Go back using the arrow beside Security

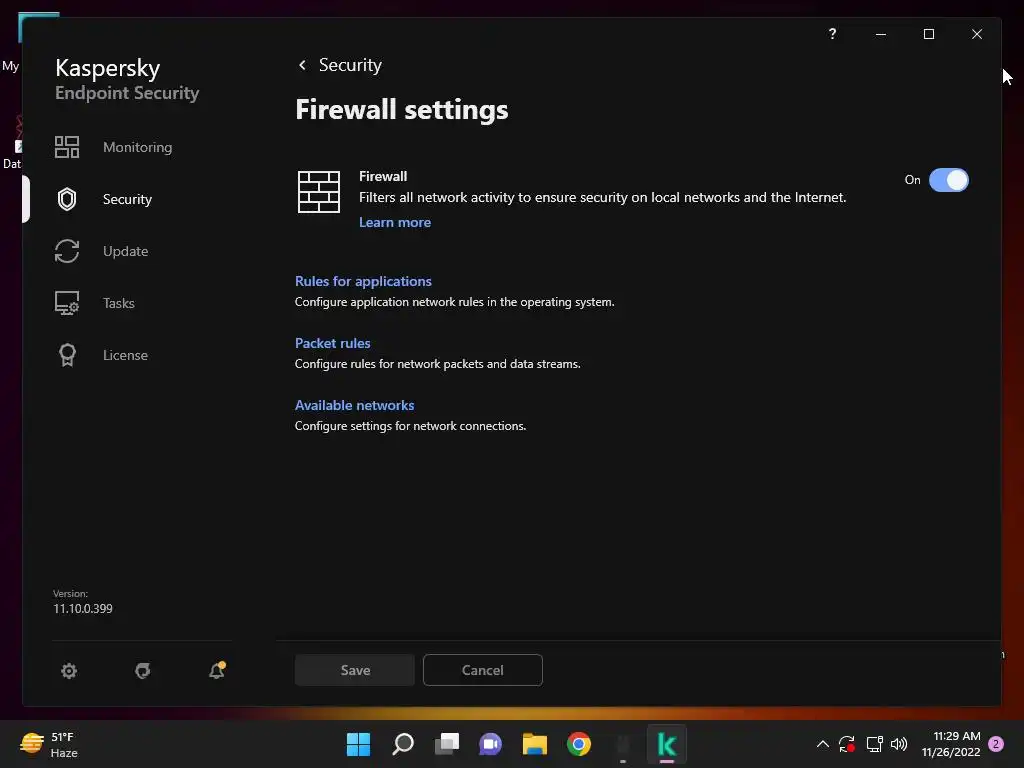(302, 65)
